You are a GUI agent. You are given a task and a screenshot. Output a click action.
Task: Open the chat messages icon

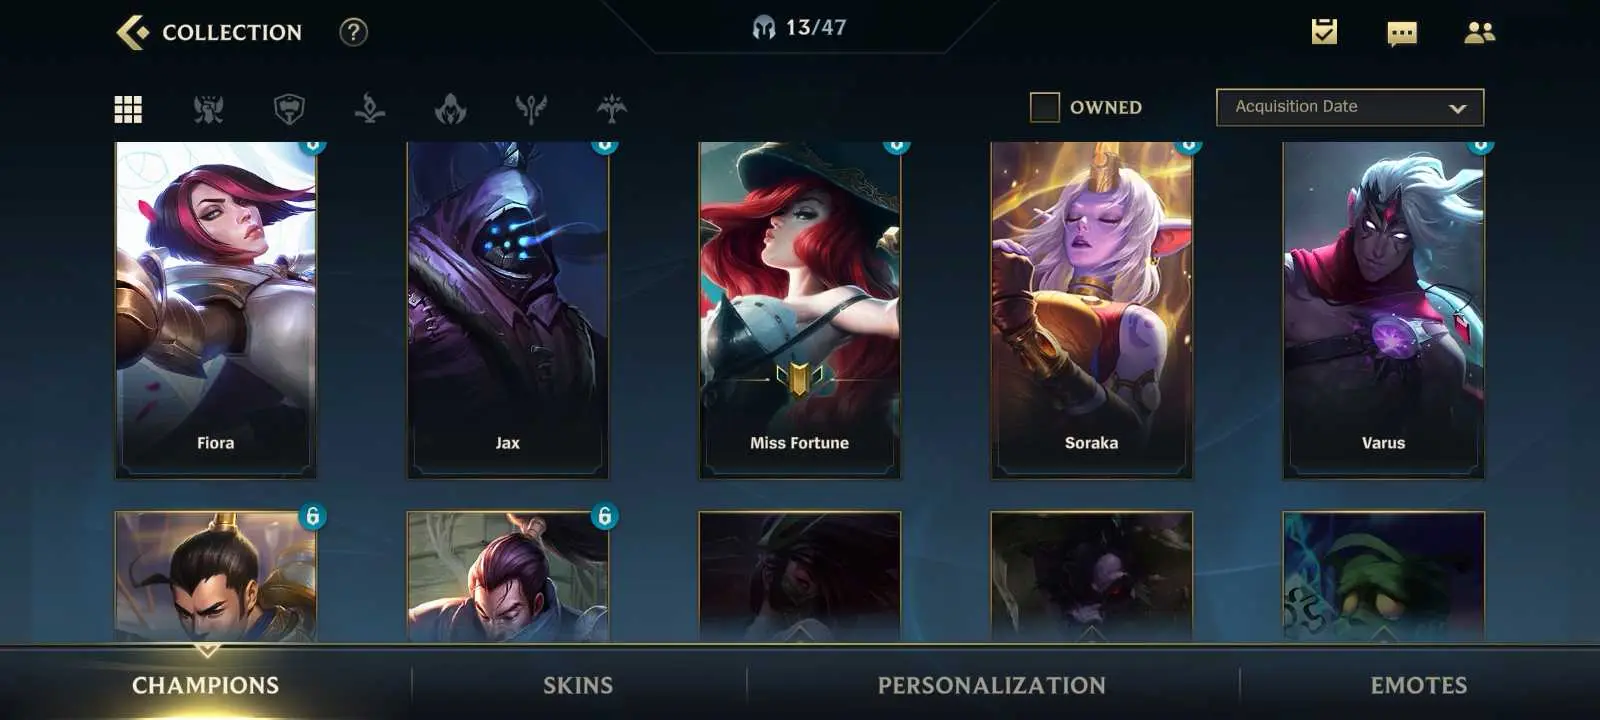tap(1402, 33)
